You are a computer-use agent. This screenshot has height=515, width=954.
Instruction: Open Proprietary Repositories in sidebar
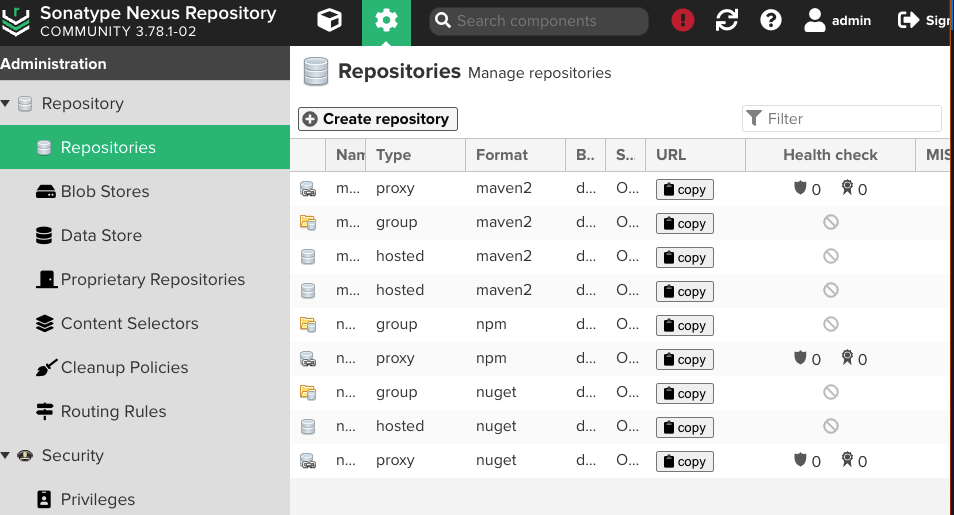(x=145, y=279)
